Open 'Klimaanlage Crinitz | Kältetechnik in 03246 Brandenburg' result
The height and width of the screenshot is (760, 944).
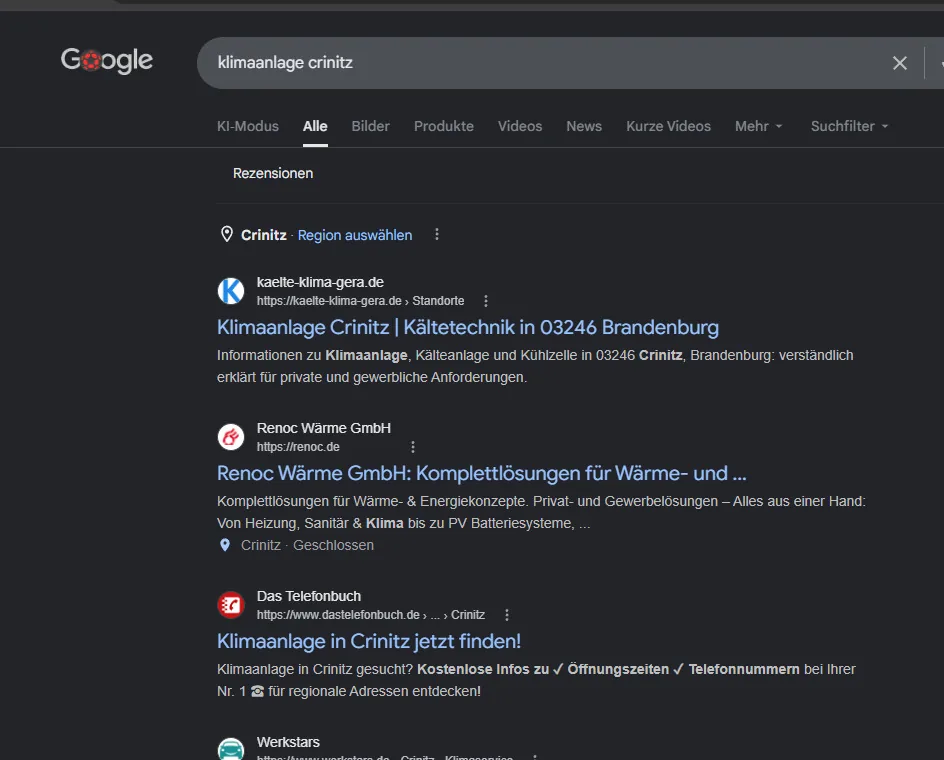coord(467,327)
